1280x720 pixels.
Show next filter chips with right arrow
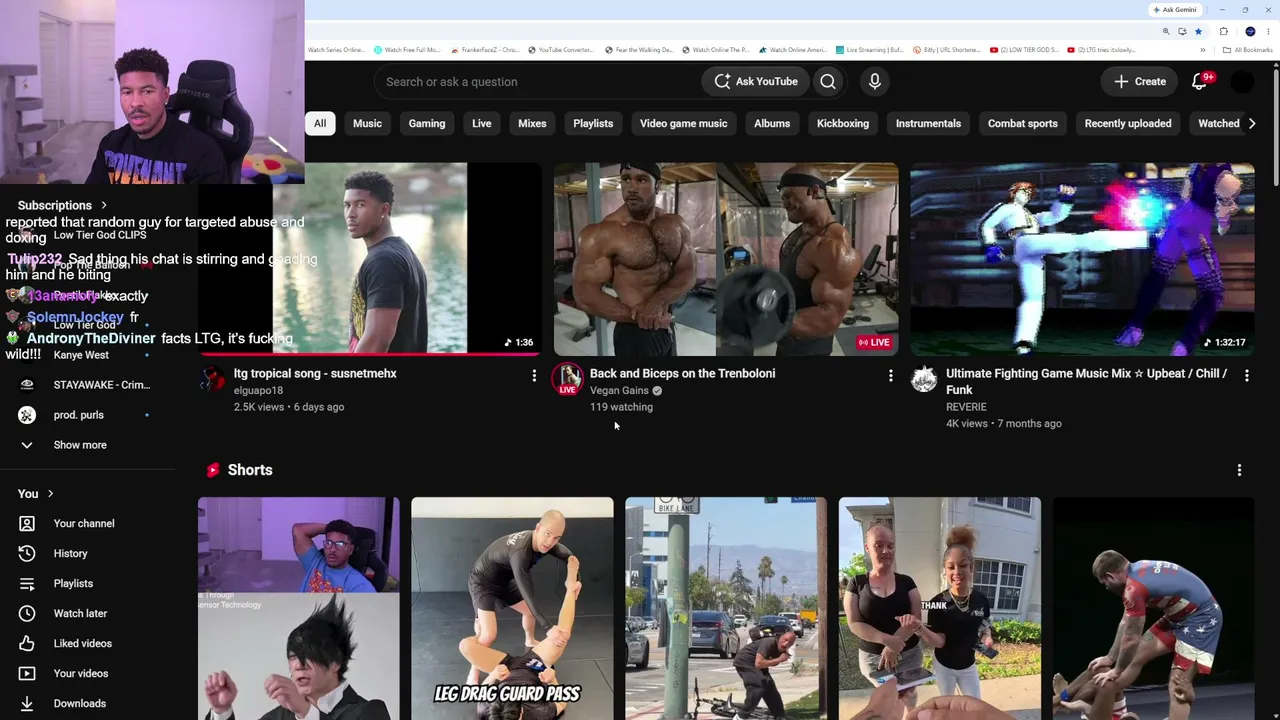(x=1252, y=124)
